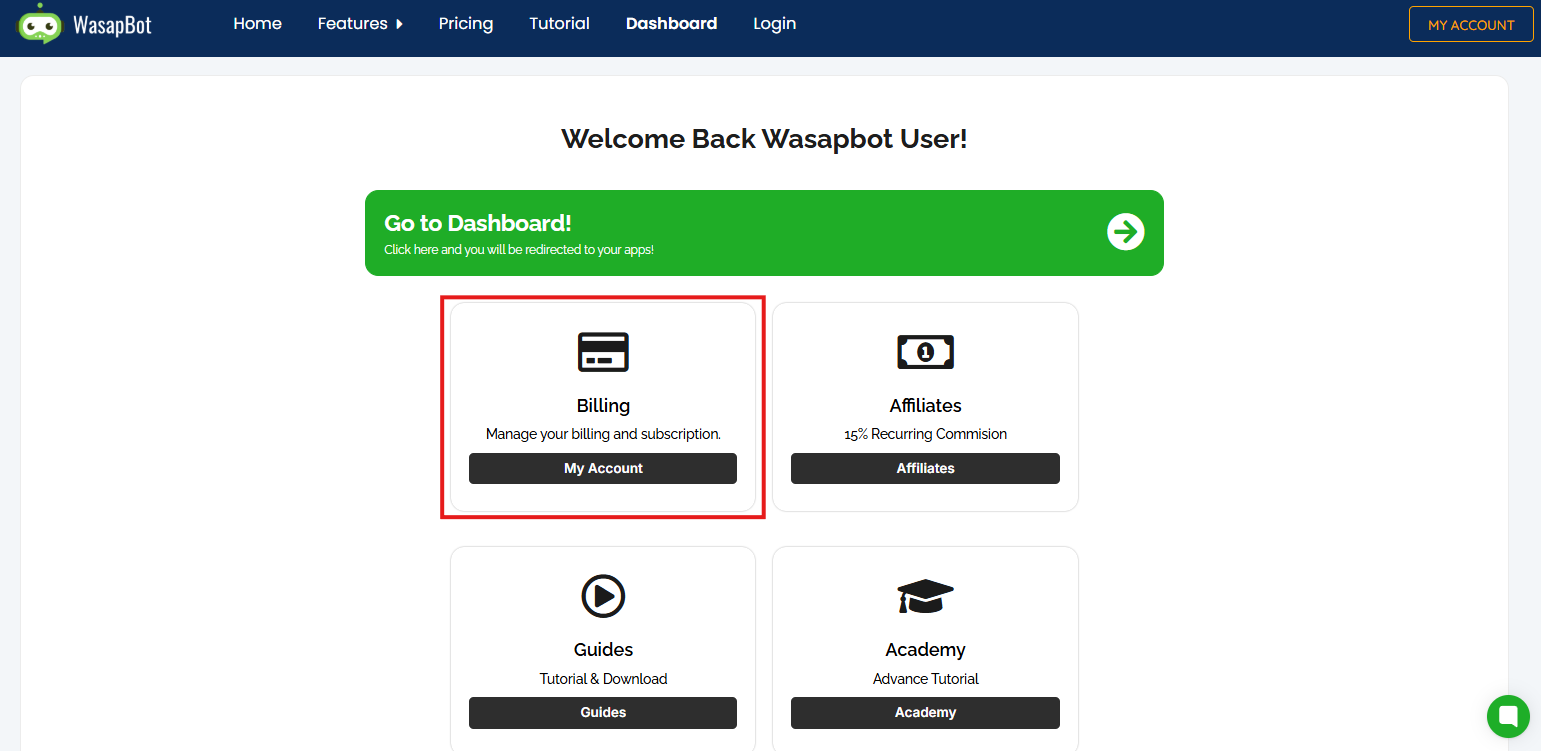The image size is (1541, 751).
Task: Click 'Tutorial & Download' text
Action: (x=603, y=679)
